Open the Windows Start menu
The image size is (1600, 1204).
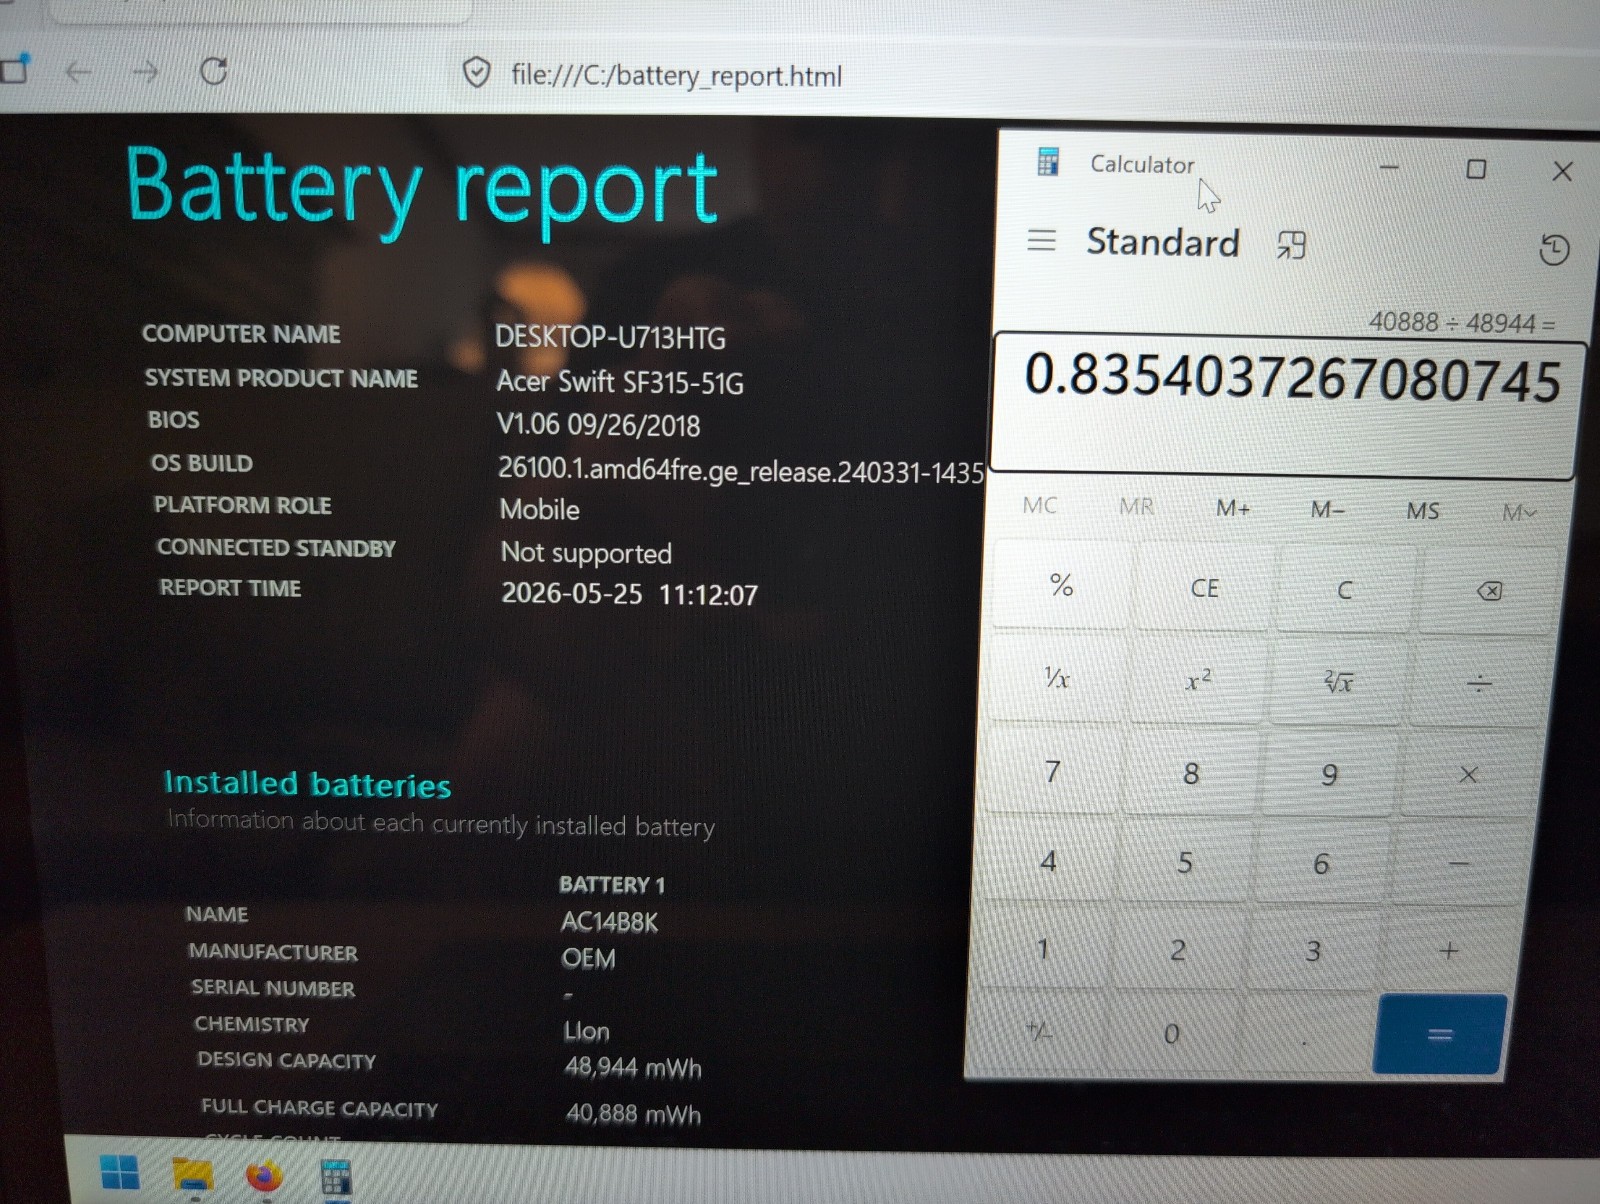click(x=120, y=1172)
